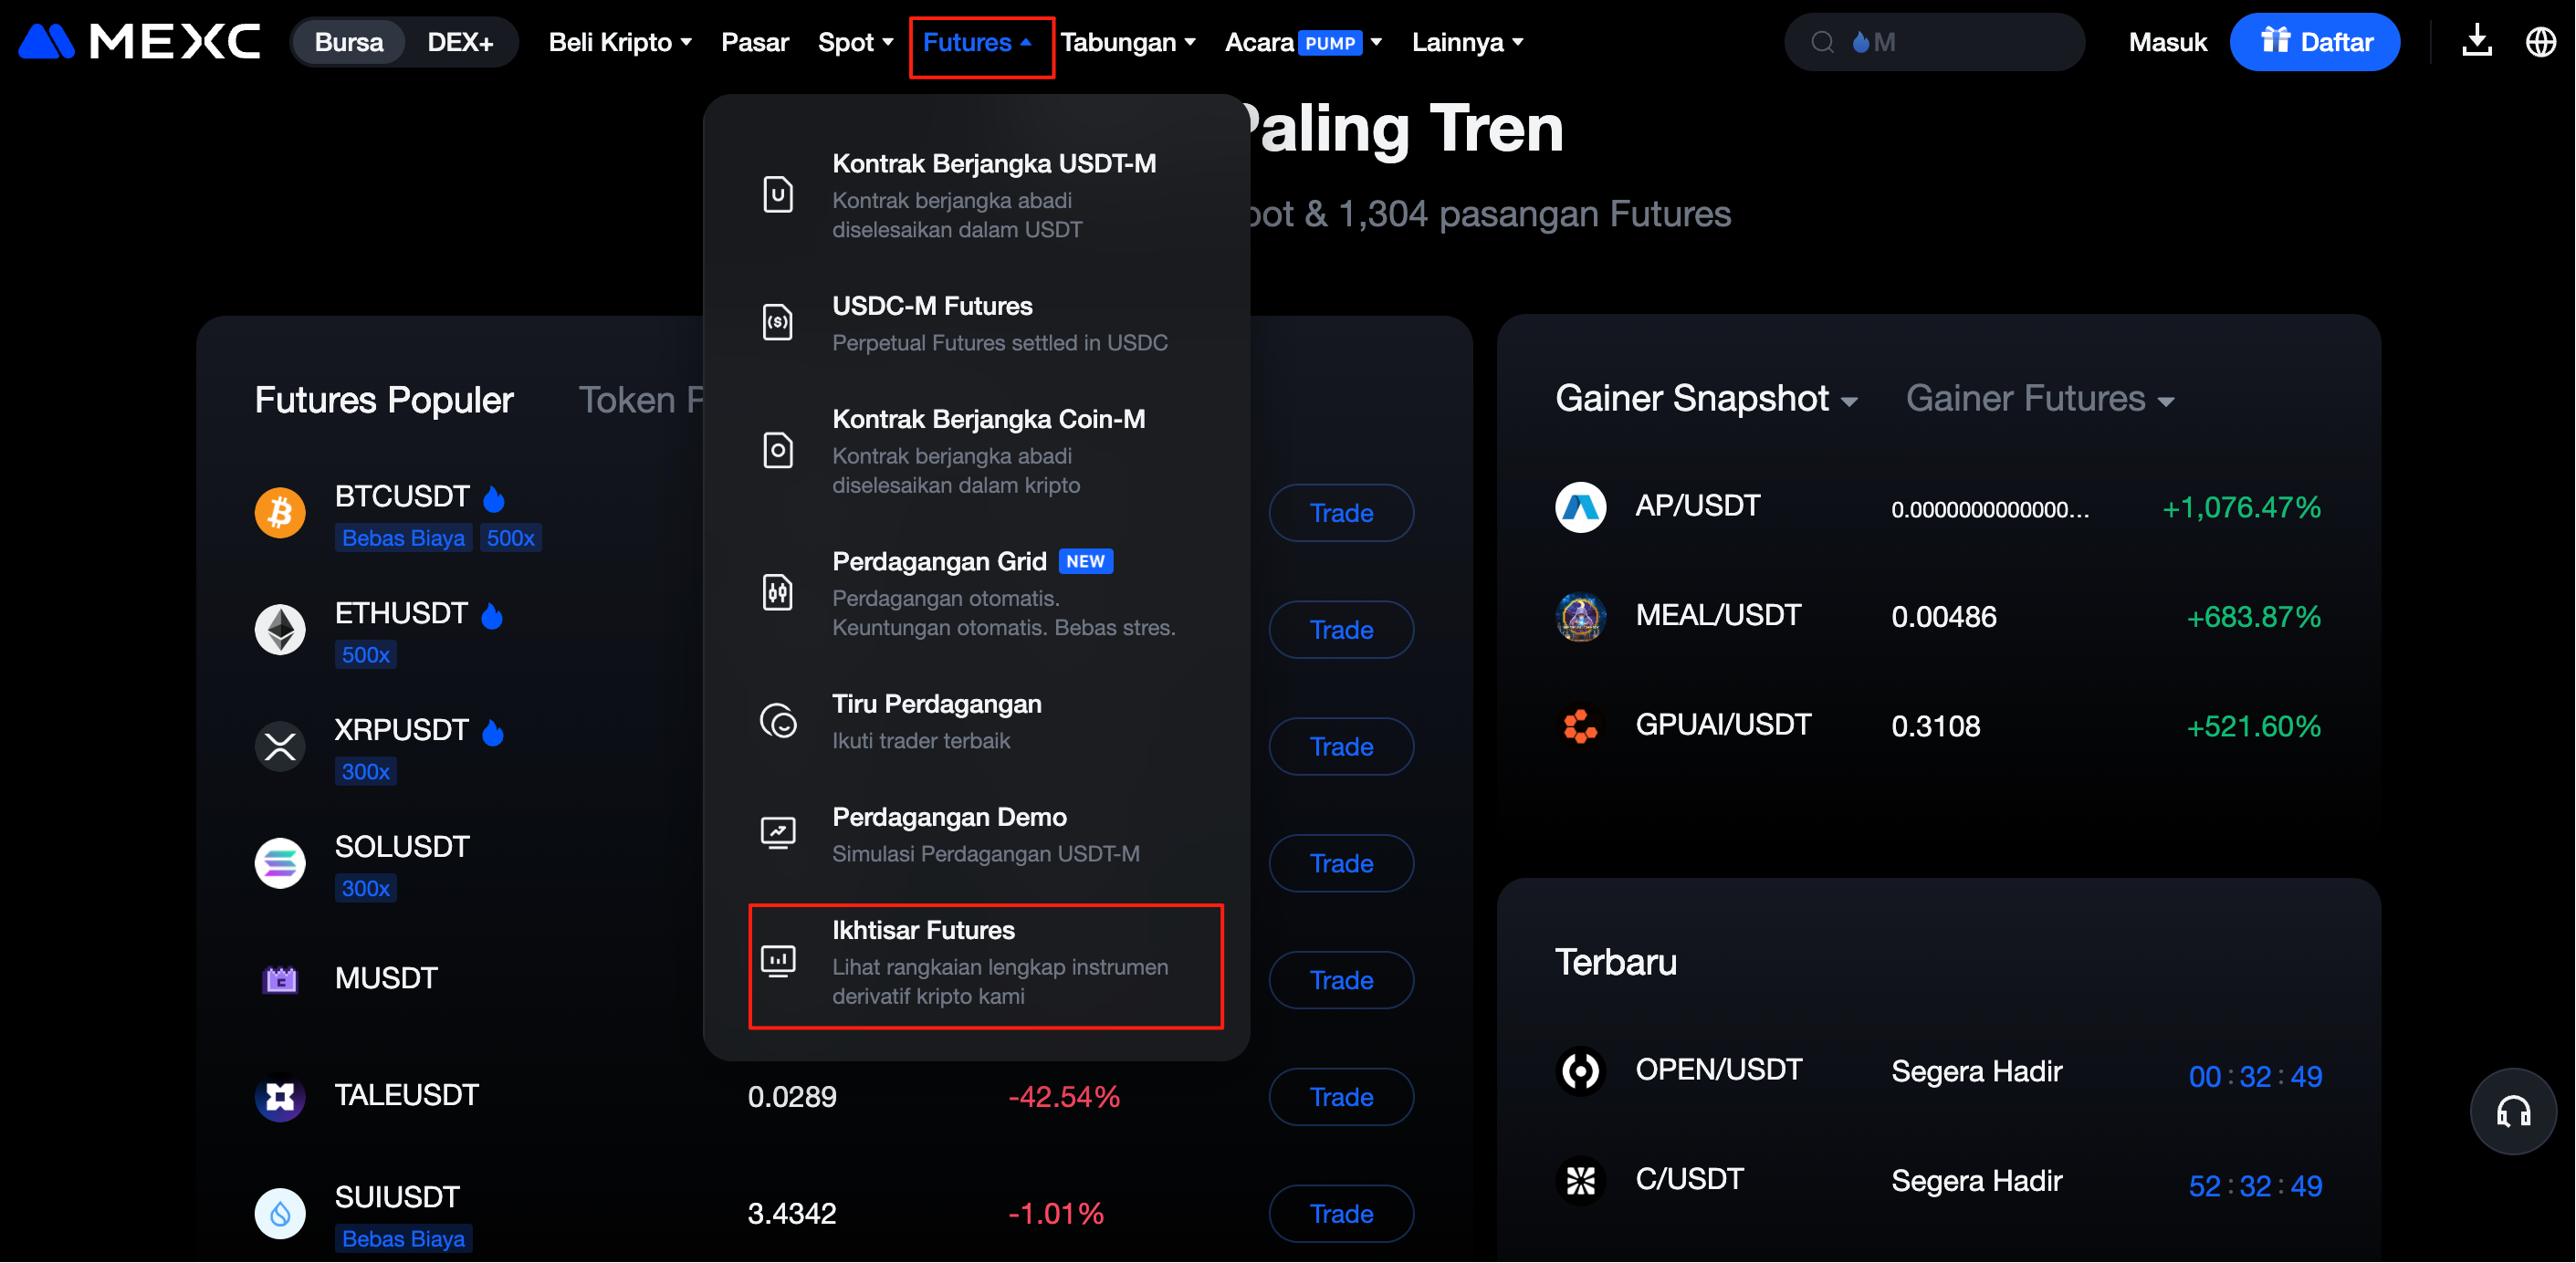Screen dimensions: 2576x1263
Task: Click the Daftar button
Action: pos(2314,42)
